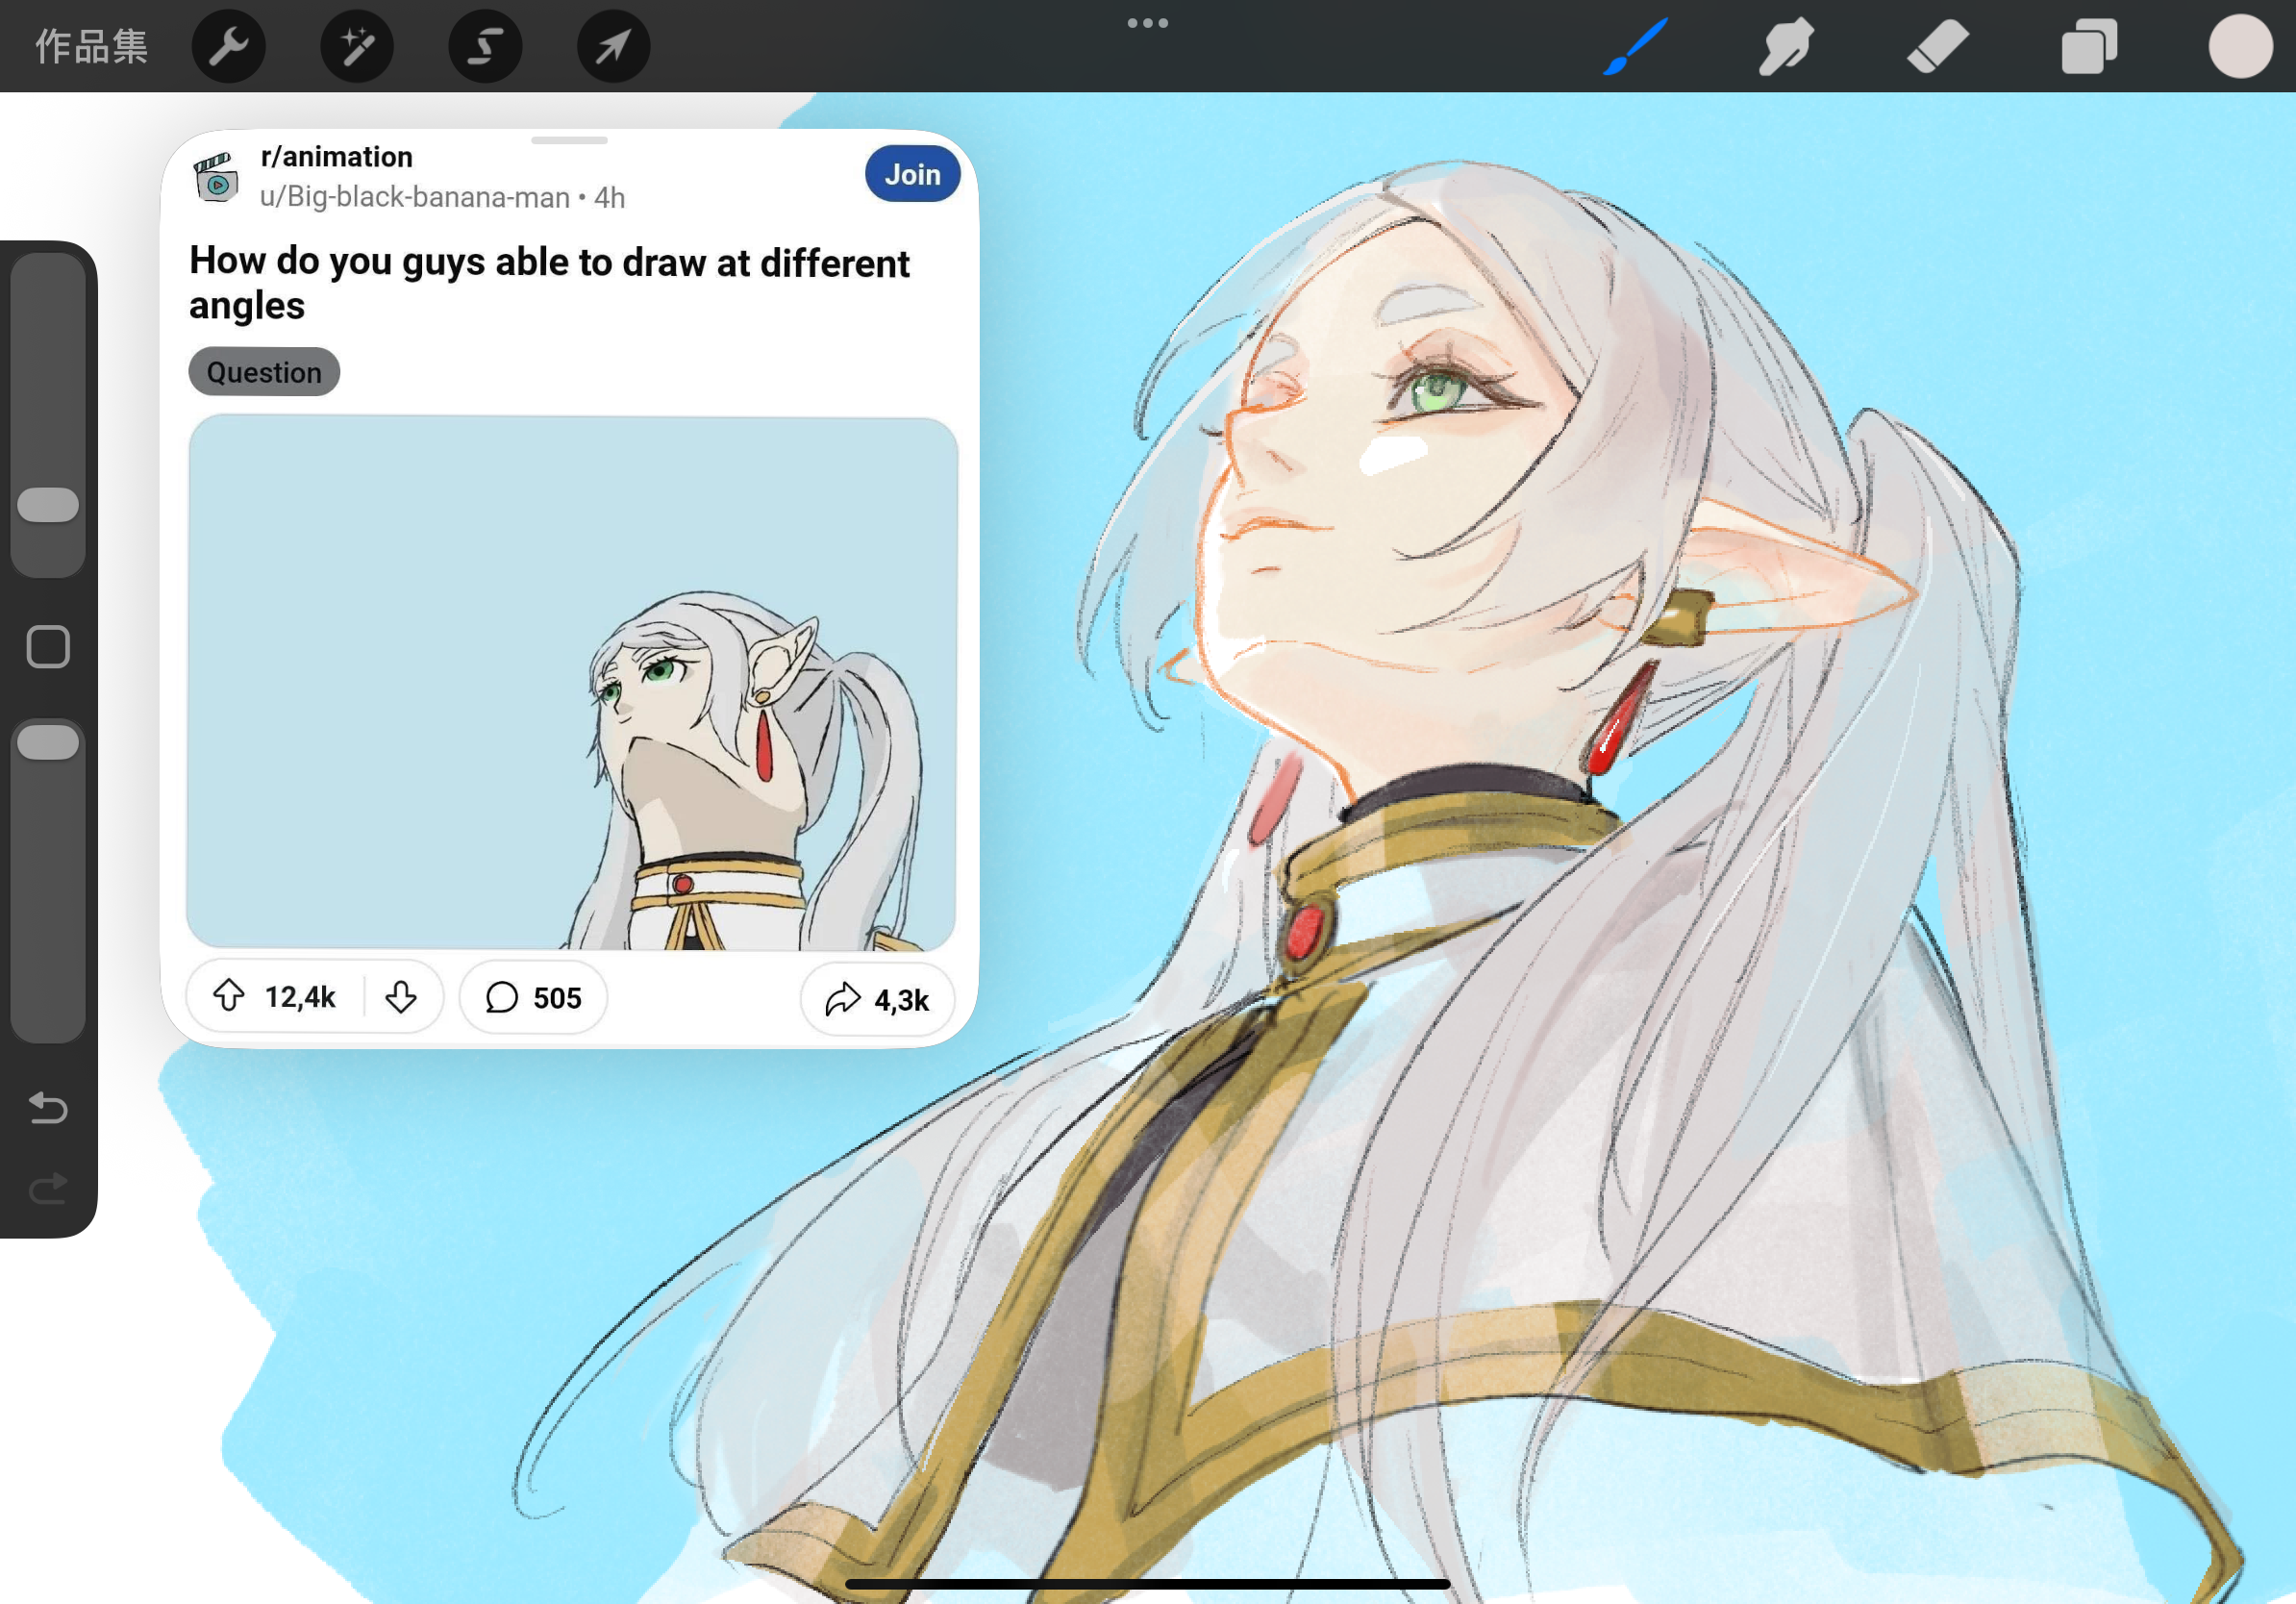Activate the Transform arrow tool
This screenshot has height=1604, width=2296.
(613, 46)
